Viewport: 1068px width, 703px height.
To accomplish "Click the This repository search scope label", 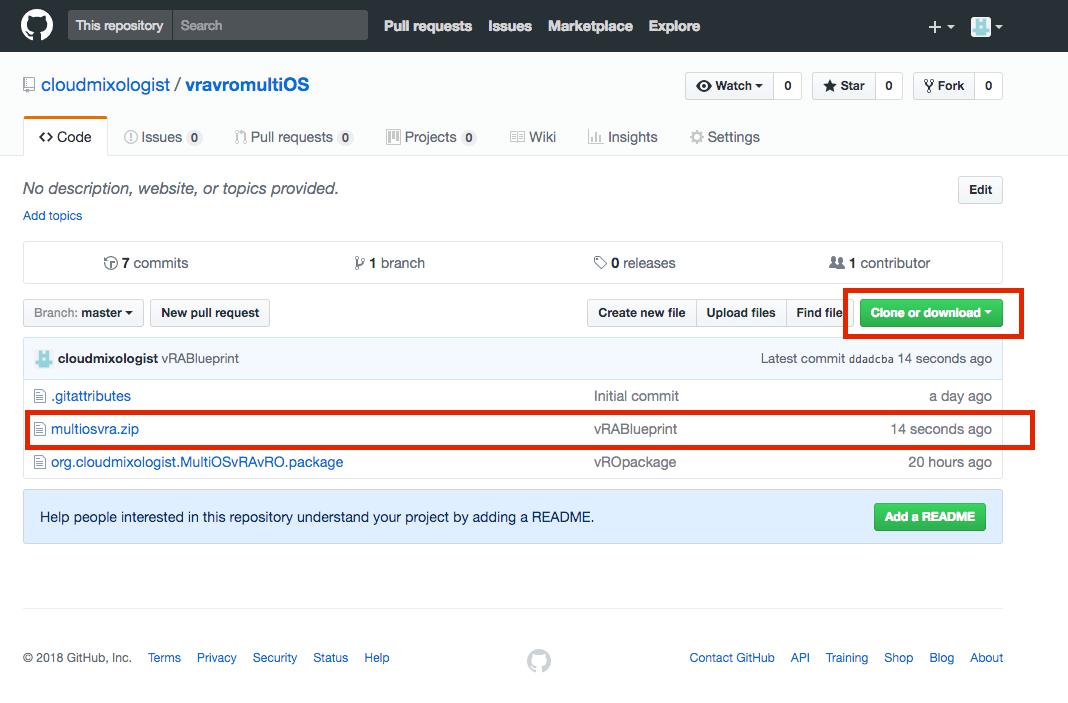I will point(120,25).
